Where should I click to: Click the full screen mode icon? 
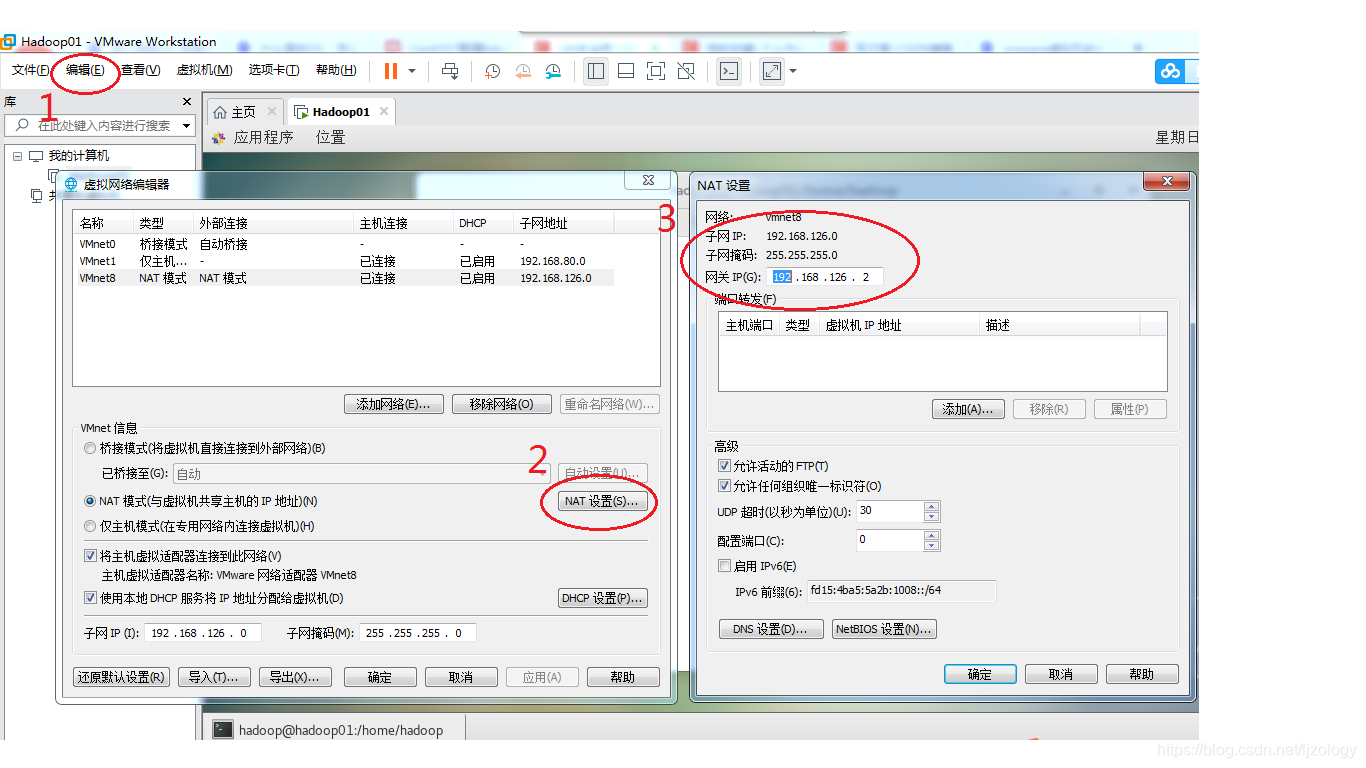coord(656,71)
